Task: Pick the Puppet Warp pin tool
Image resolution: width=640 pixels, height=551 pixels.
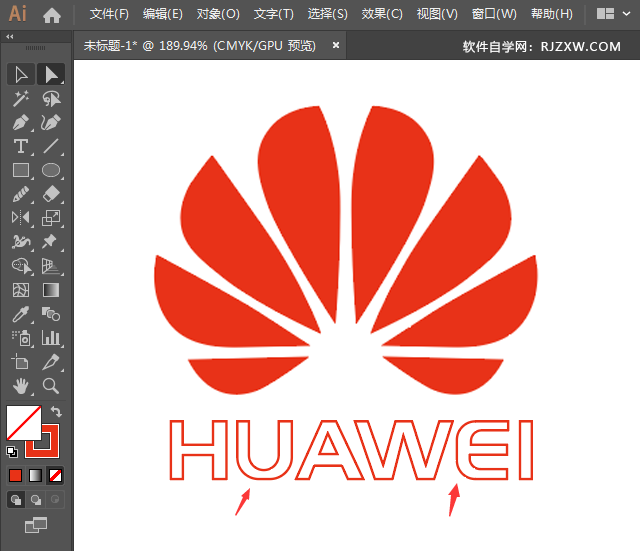Action: [x=51, y=242]
